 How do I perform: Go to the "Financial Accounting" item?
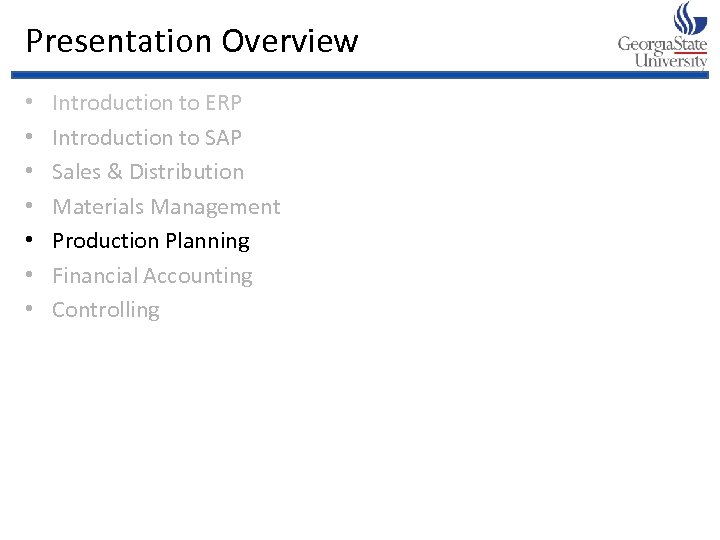[x=152, y=276]
